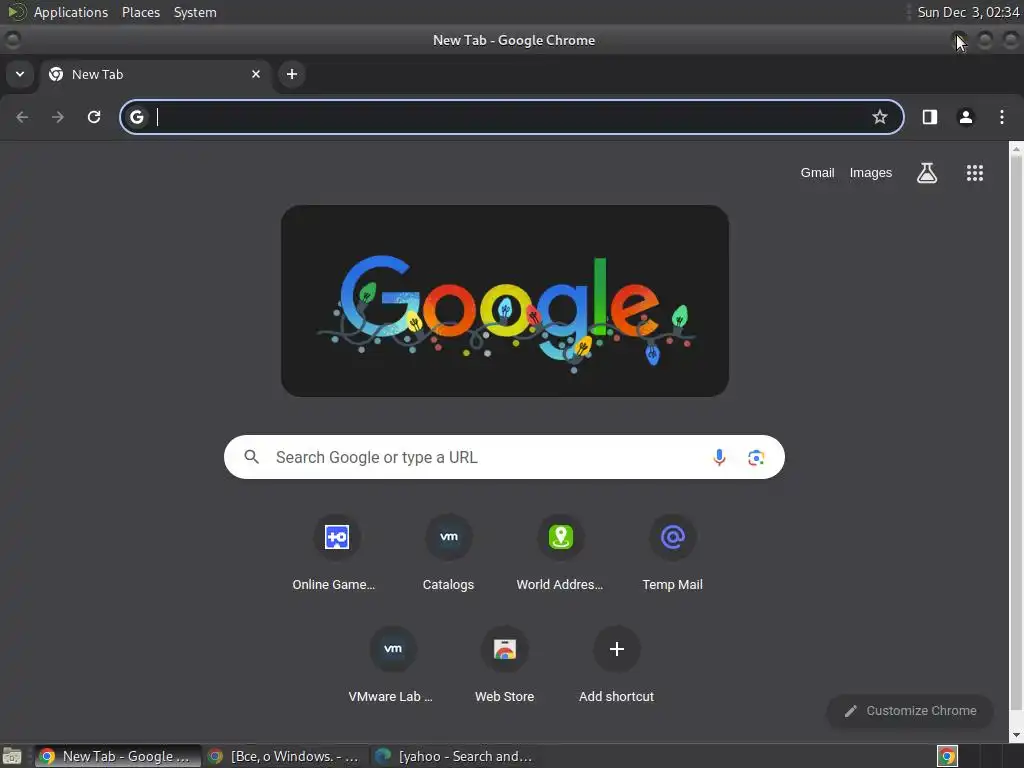This screenshot has height=768, width=1024.
Task: Click the Customize Chrome button
Action: click(910, 711)
